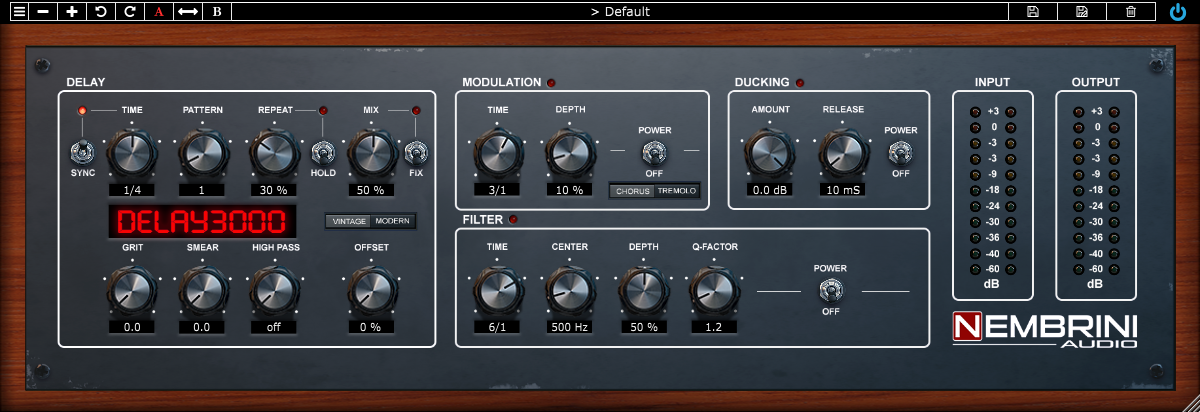Click the save-as preset icon
The width and height of the screenshot is (1200, 412).
[1082, 12]
